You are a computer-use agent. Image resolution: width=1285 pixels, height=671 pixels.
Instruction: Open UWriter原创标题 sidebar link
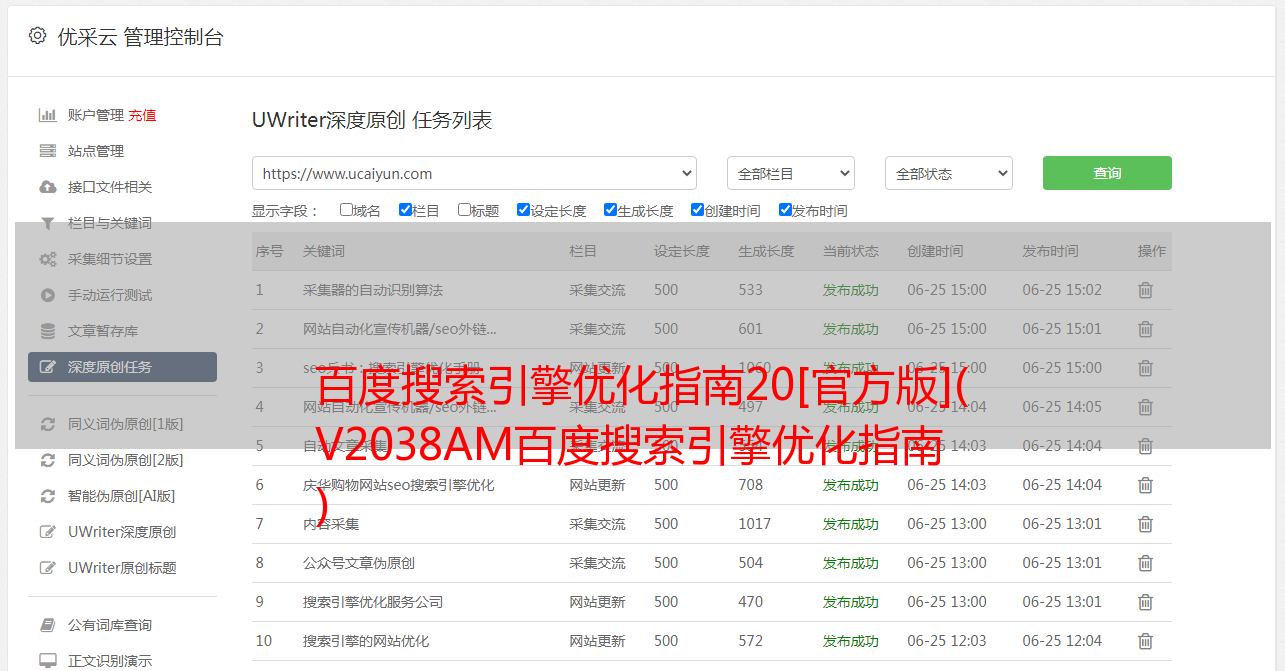122,568
